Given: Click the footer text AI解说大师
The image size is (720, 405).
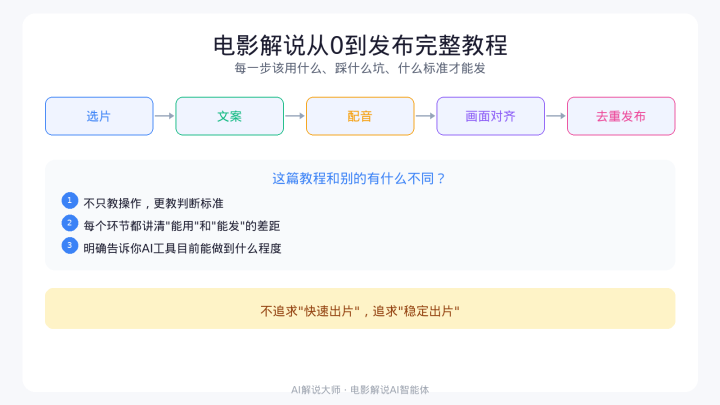Looking at the screenshot, I should tap(316, 389).
